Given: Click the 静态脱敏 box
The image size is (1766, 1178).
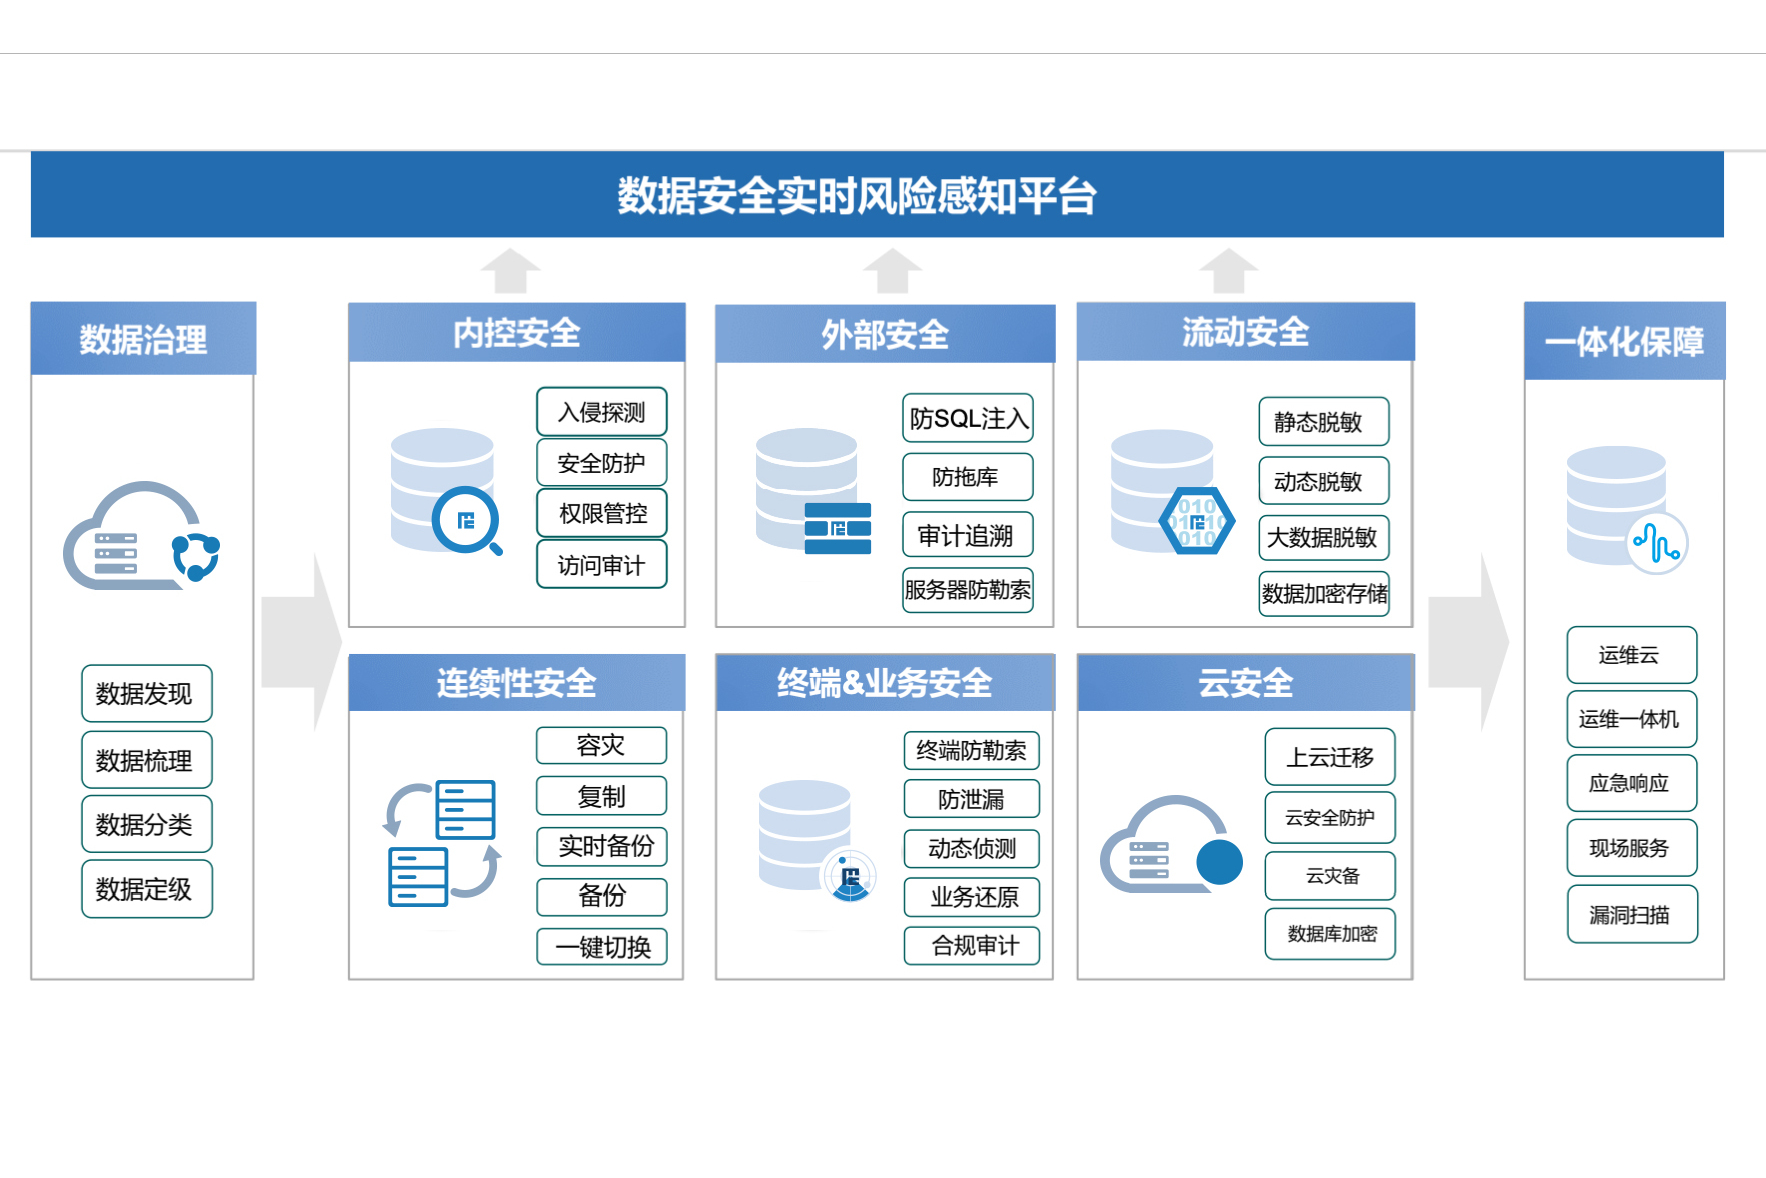Looking at the screenshot, I should point(1322,422).
